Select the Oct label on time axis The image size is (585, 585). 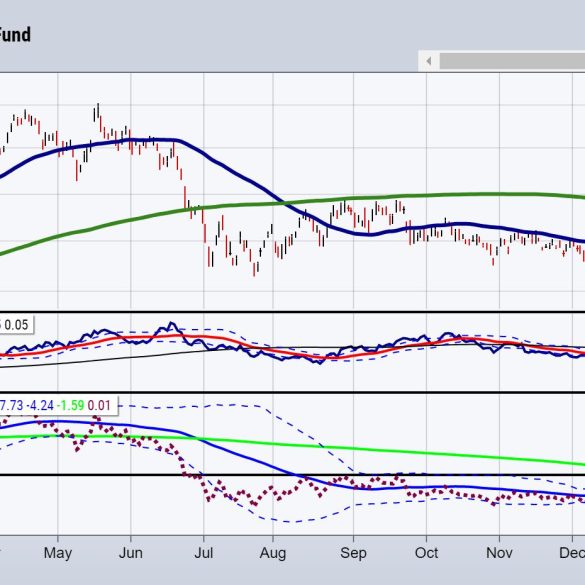coord(426,553)
